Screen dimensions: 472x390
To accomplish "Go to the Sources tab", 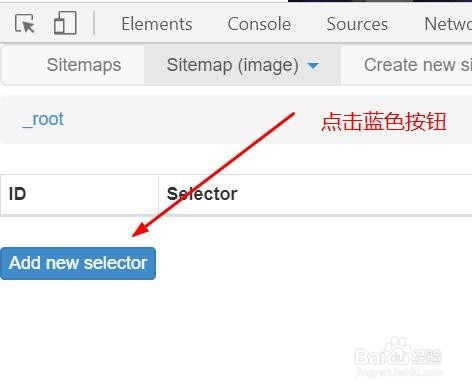I will pyautogui.click(x=357, y=24).
